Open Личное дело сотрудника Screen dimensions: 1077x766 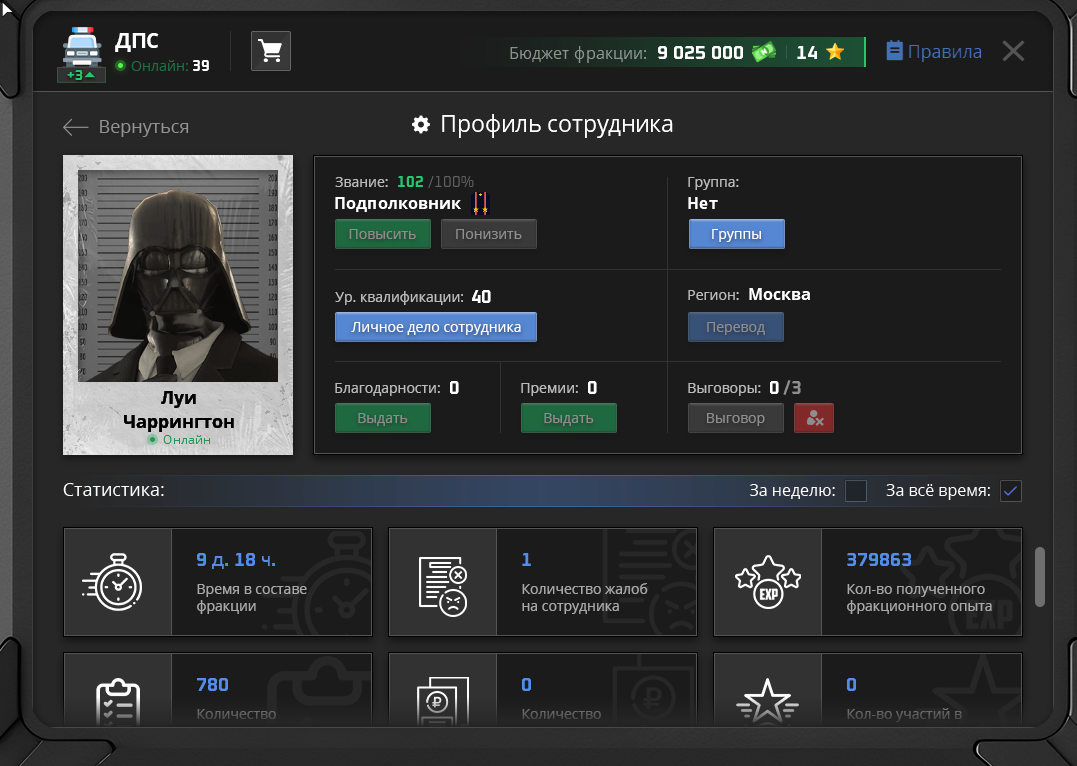[x=435, y=327]
